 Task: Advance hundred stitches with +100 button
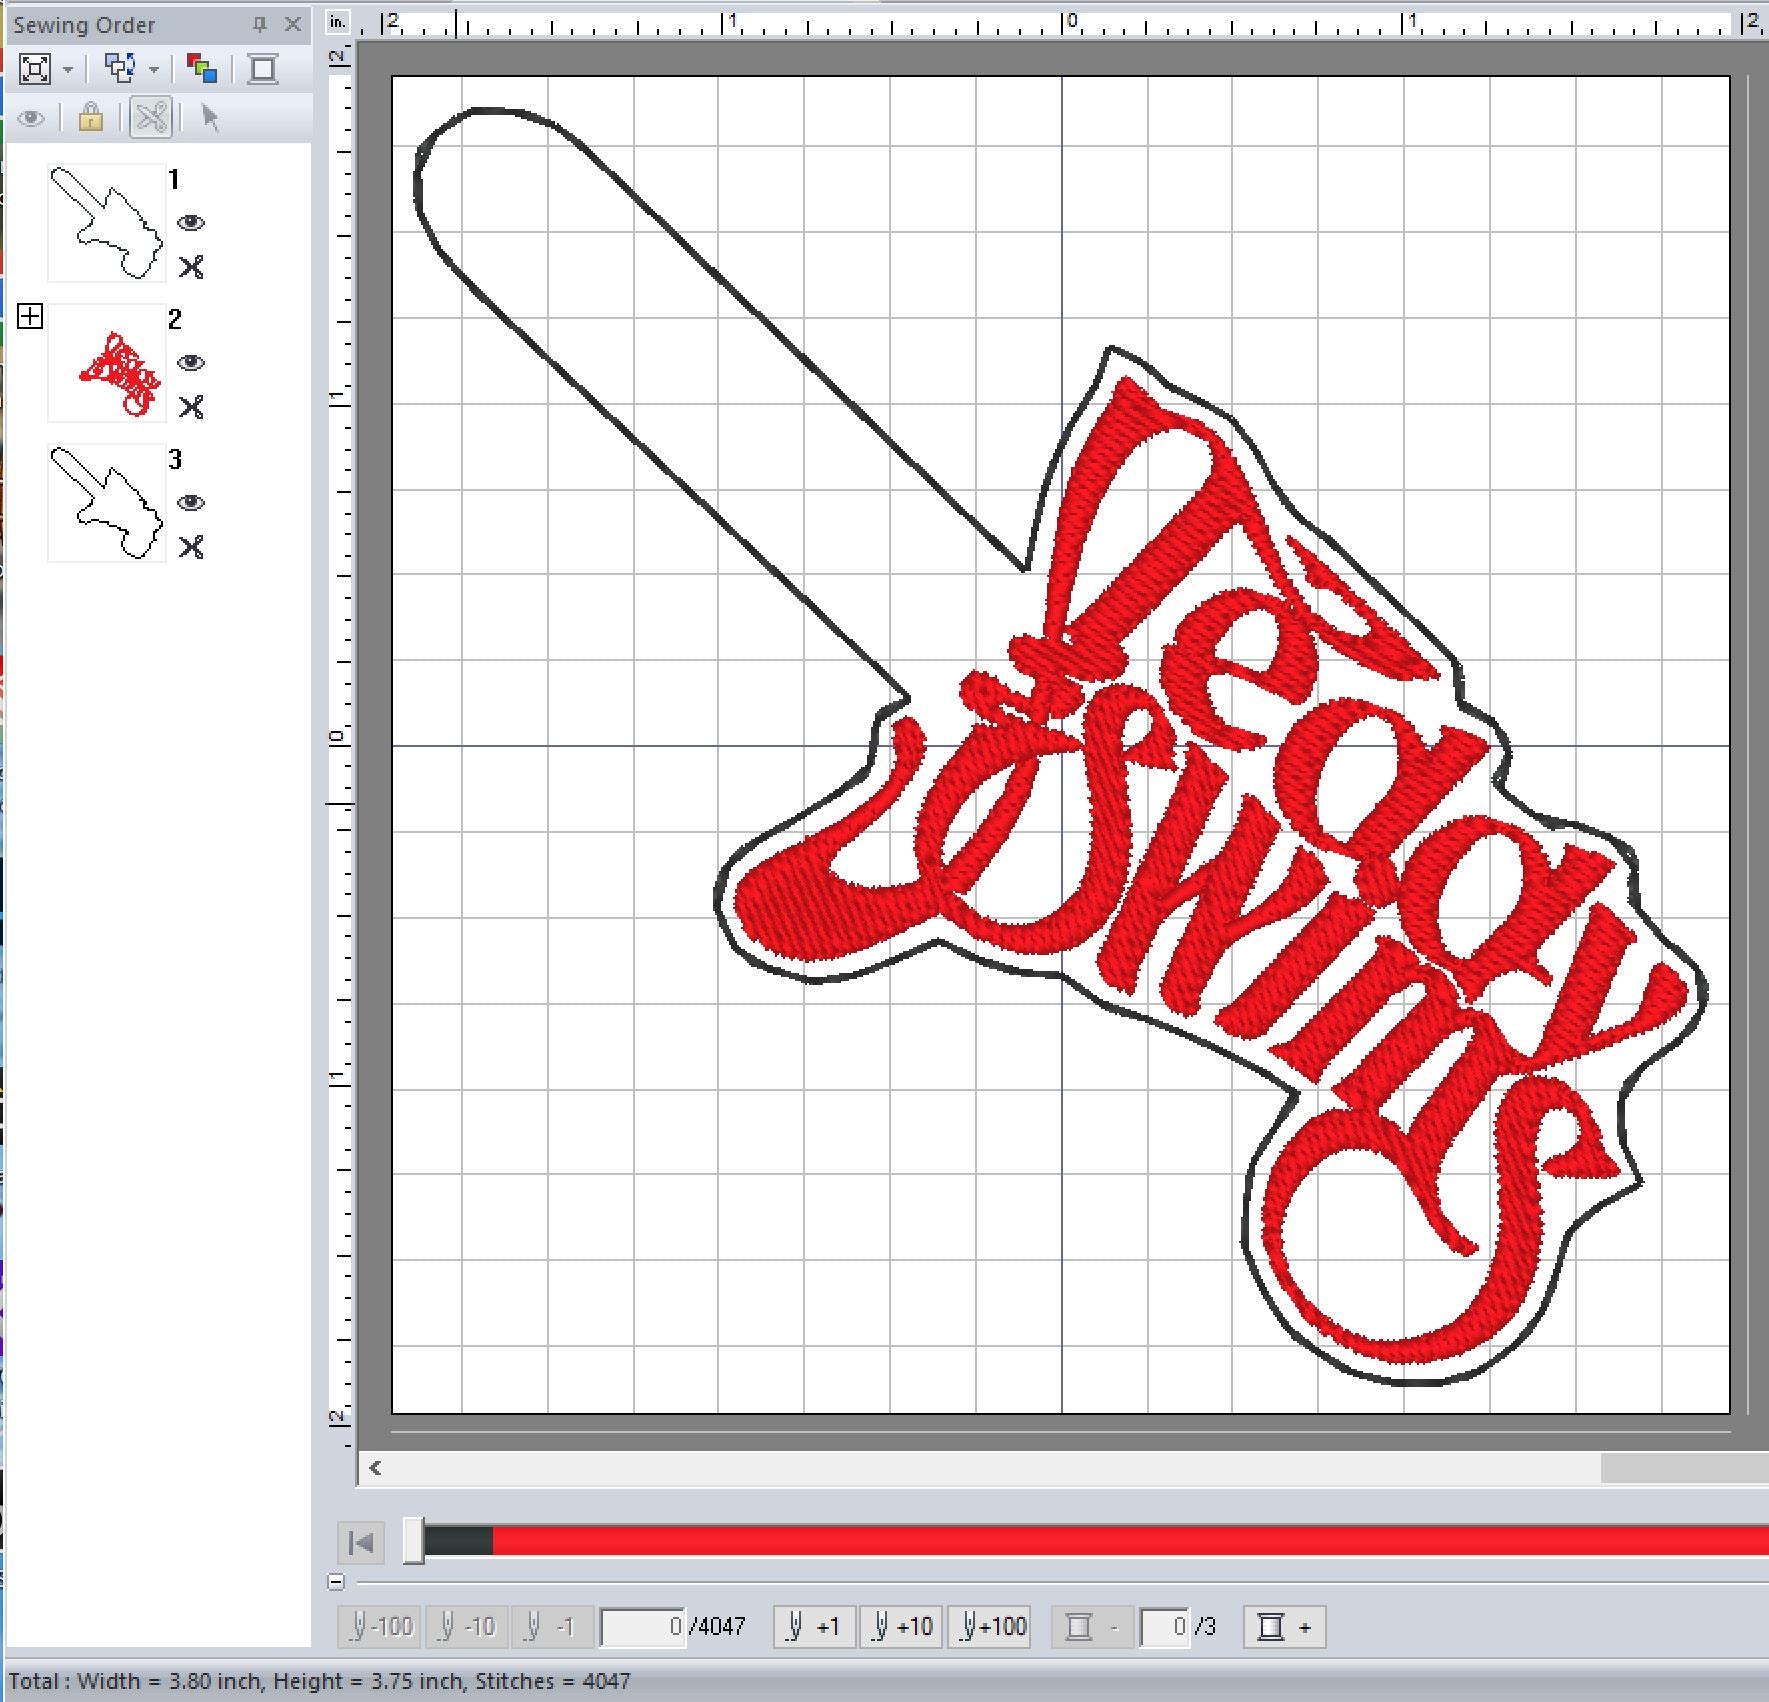[990, 1627]
